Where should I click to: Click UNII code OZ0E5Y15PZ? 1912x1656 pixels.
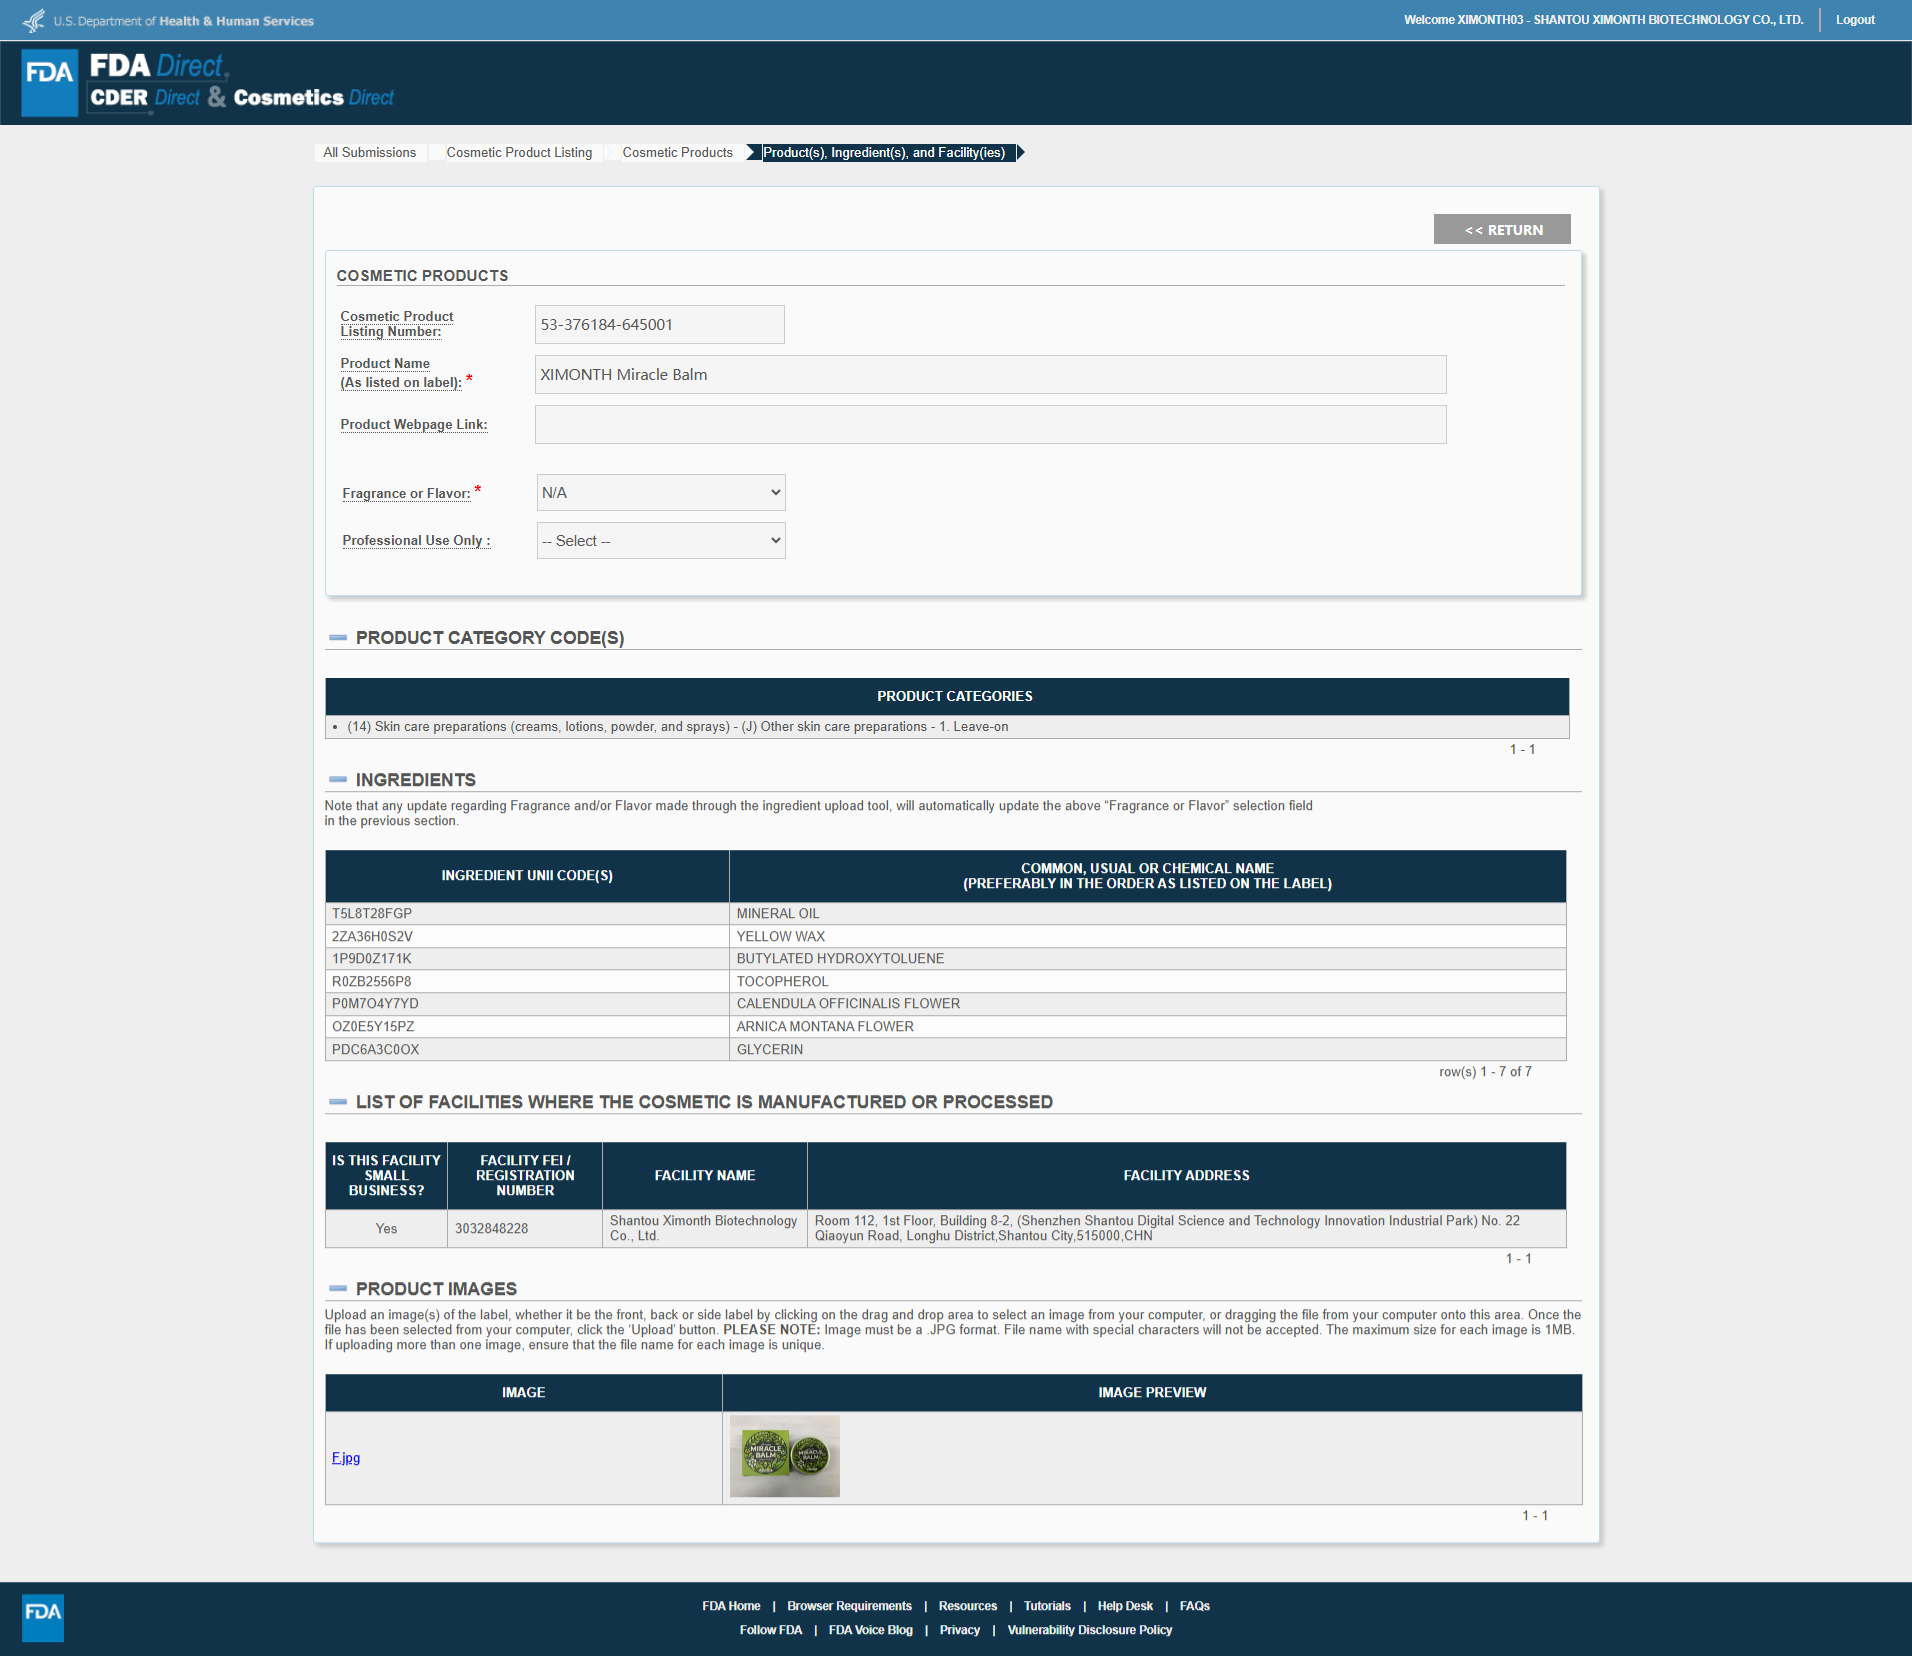click(373, 1027)
